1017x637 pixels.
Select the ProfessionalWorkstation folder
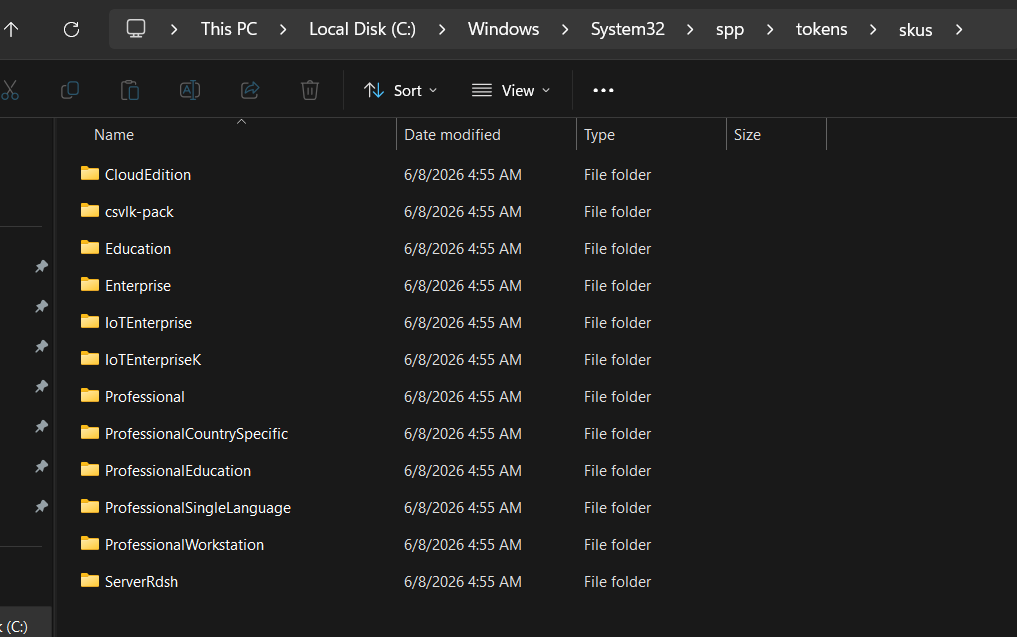(184, 544)
